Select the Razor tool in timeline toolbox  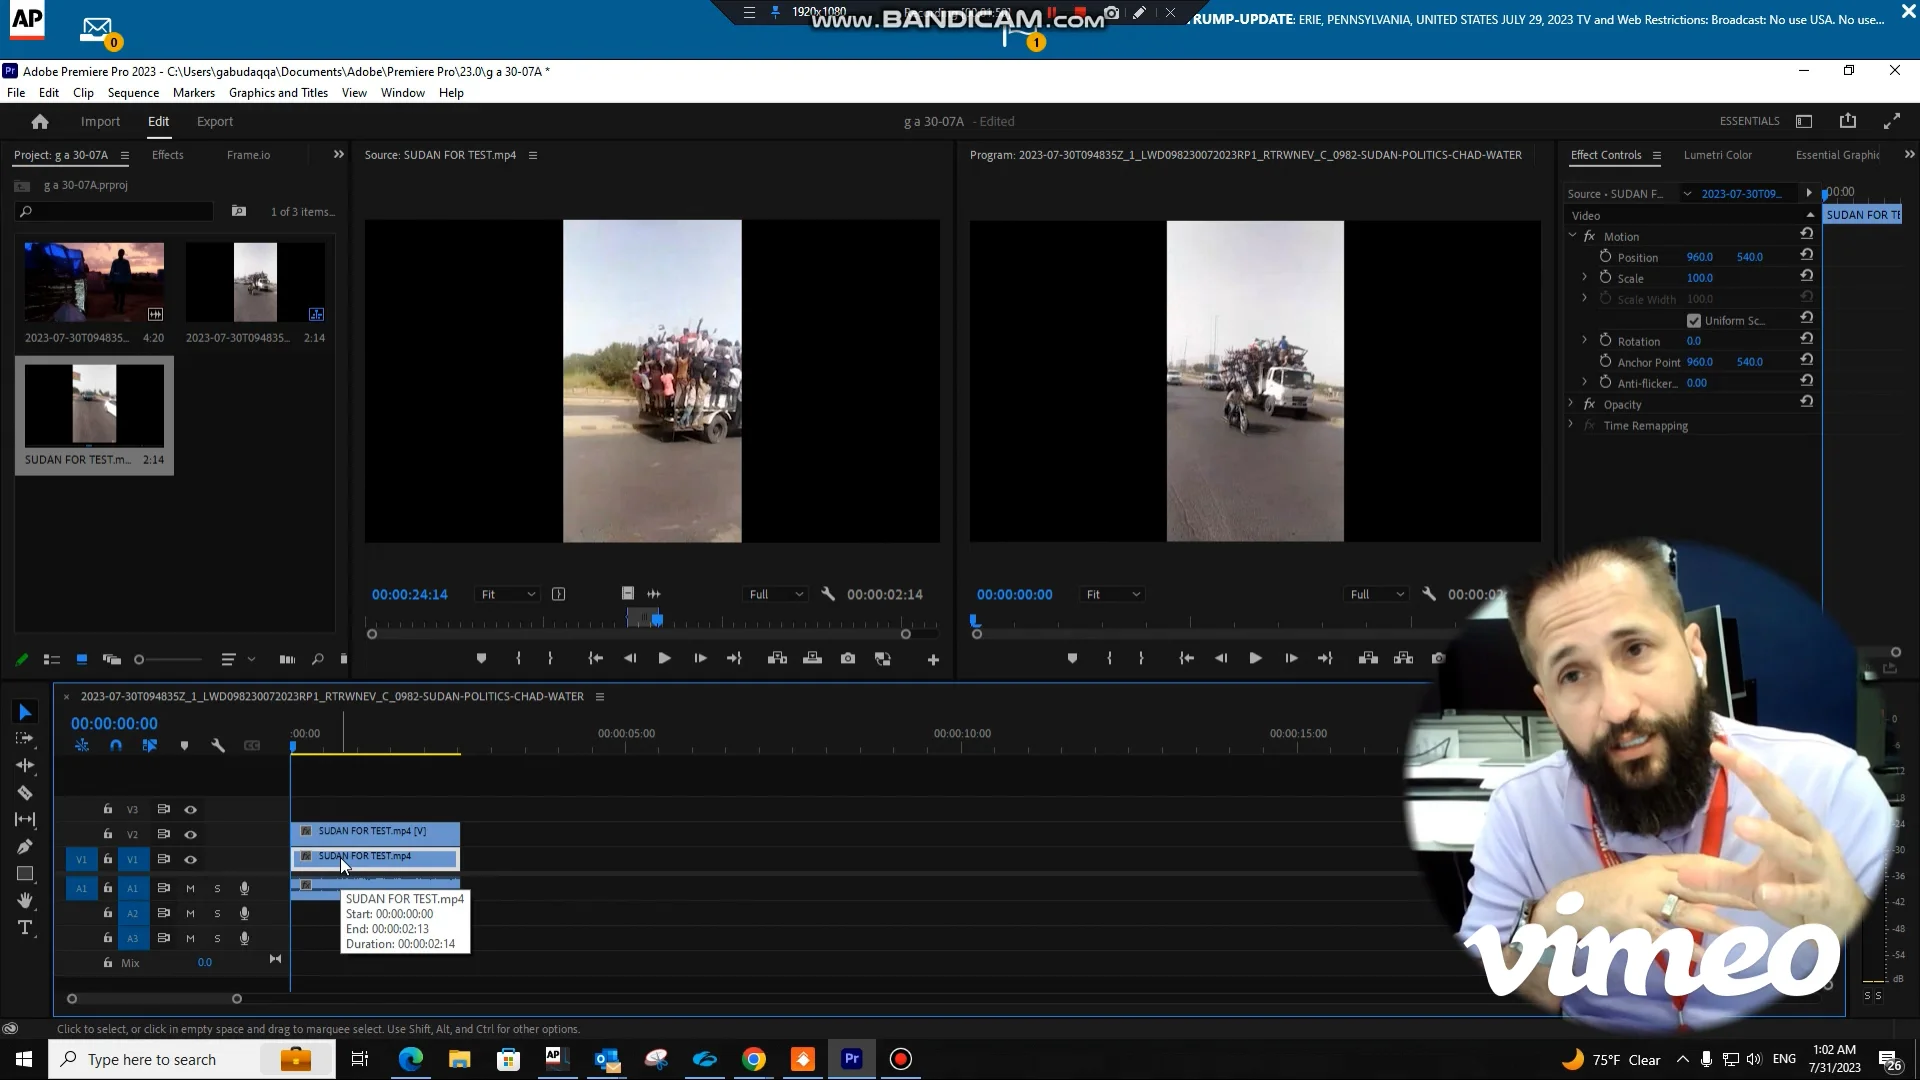[x=25, y=793]
